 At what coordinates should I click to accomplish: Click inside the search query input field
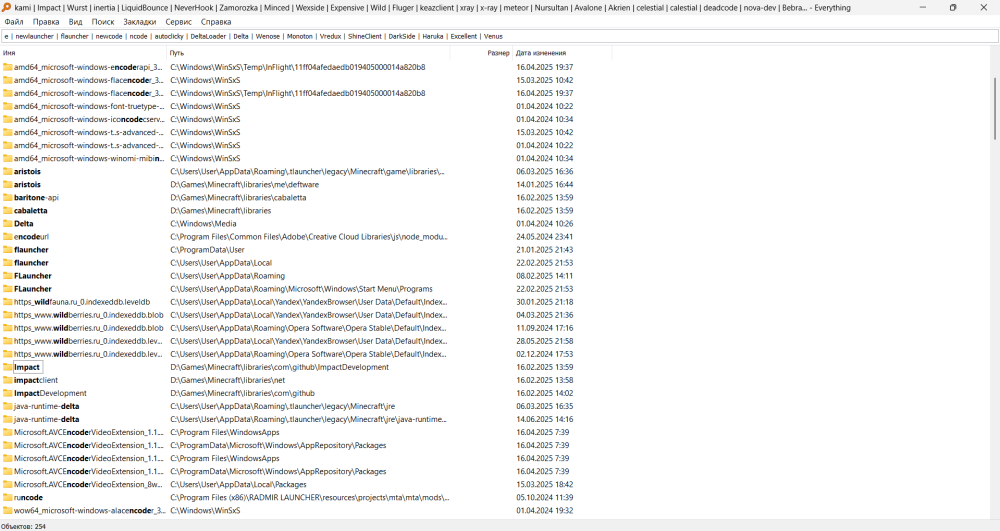pos(499,36)
